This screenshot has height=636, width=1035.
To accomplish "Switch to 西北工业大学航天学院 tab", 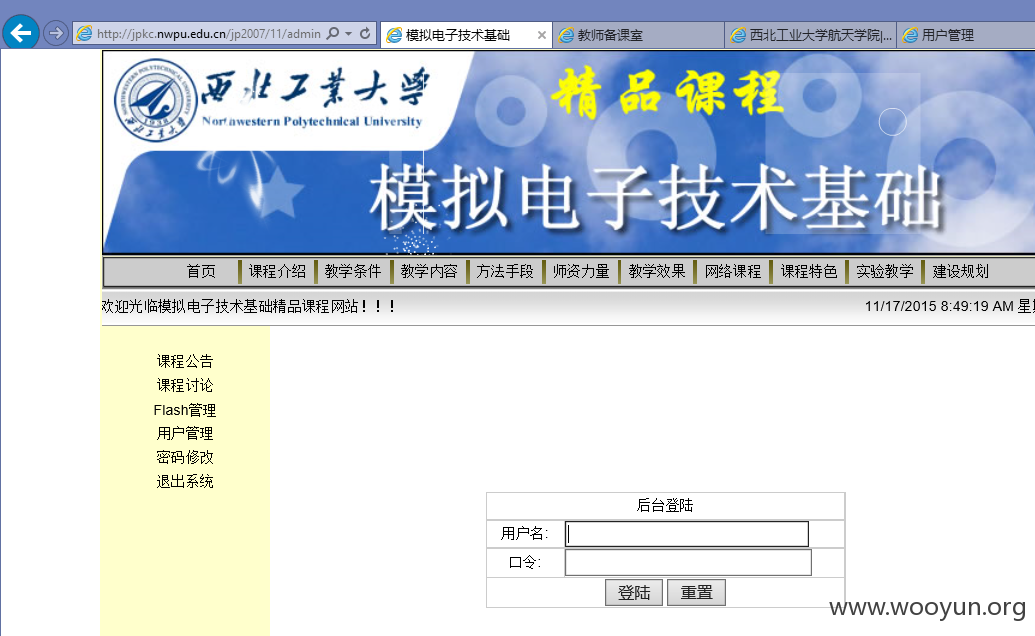I will tap(811, 35).
